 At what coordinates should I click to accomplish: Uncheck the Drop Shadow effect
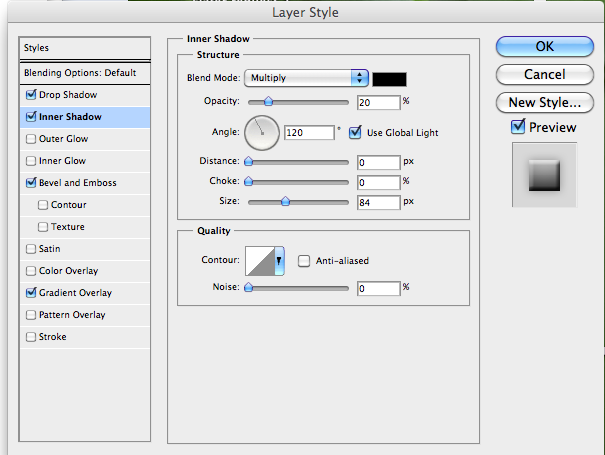pos(30,95)
